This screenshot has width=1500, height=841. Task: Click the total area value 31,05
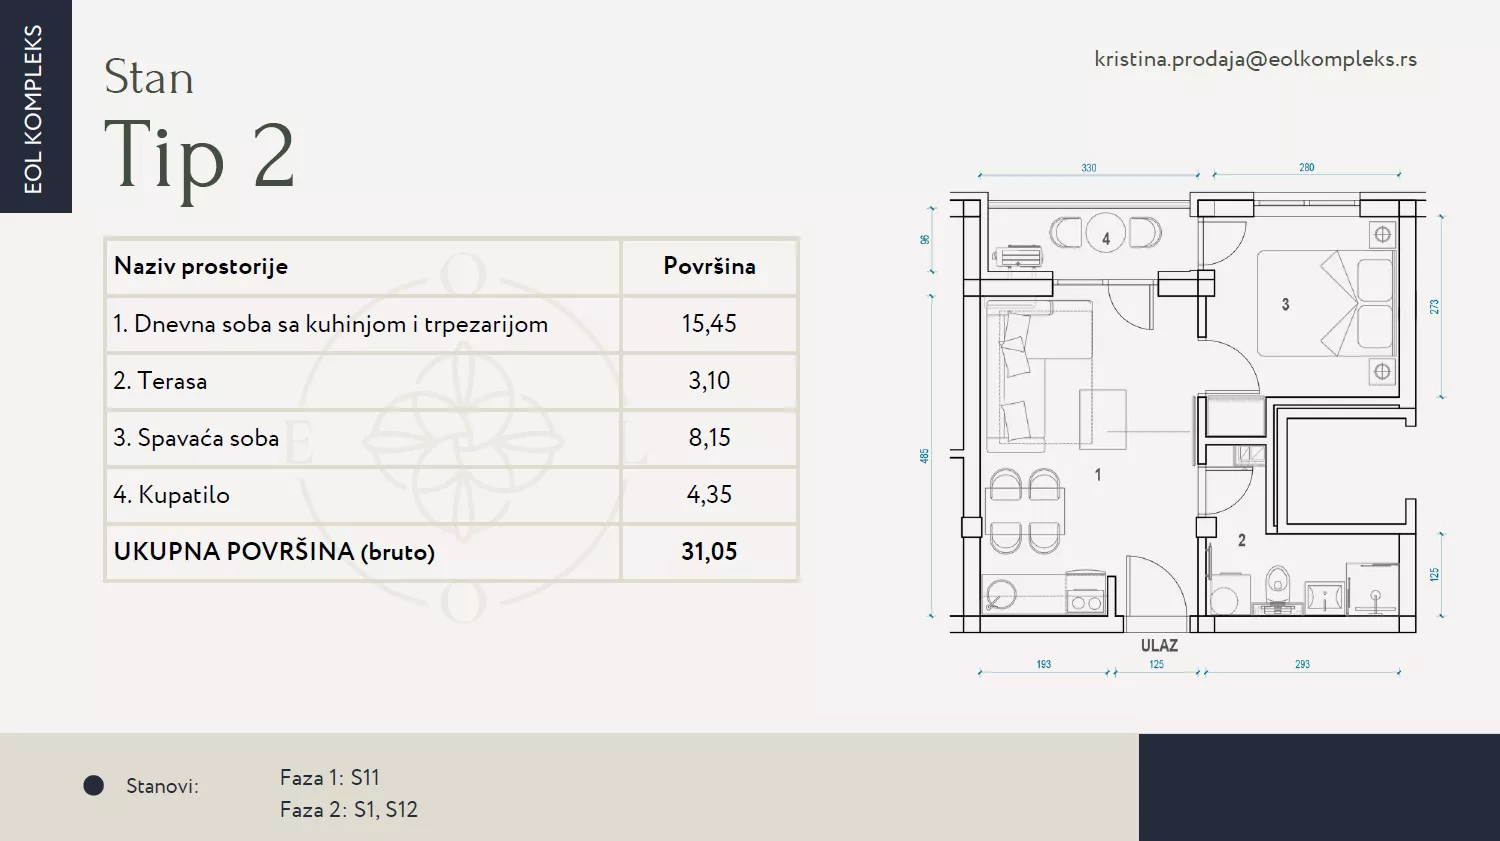coord(709,552)
